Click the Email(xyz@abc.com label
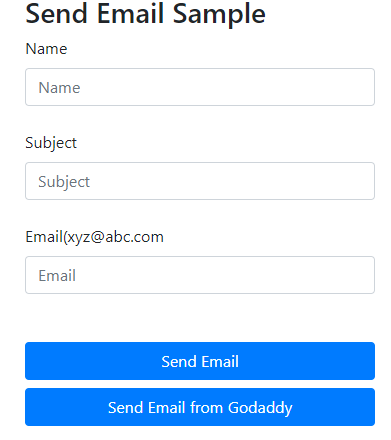 95,237
